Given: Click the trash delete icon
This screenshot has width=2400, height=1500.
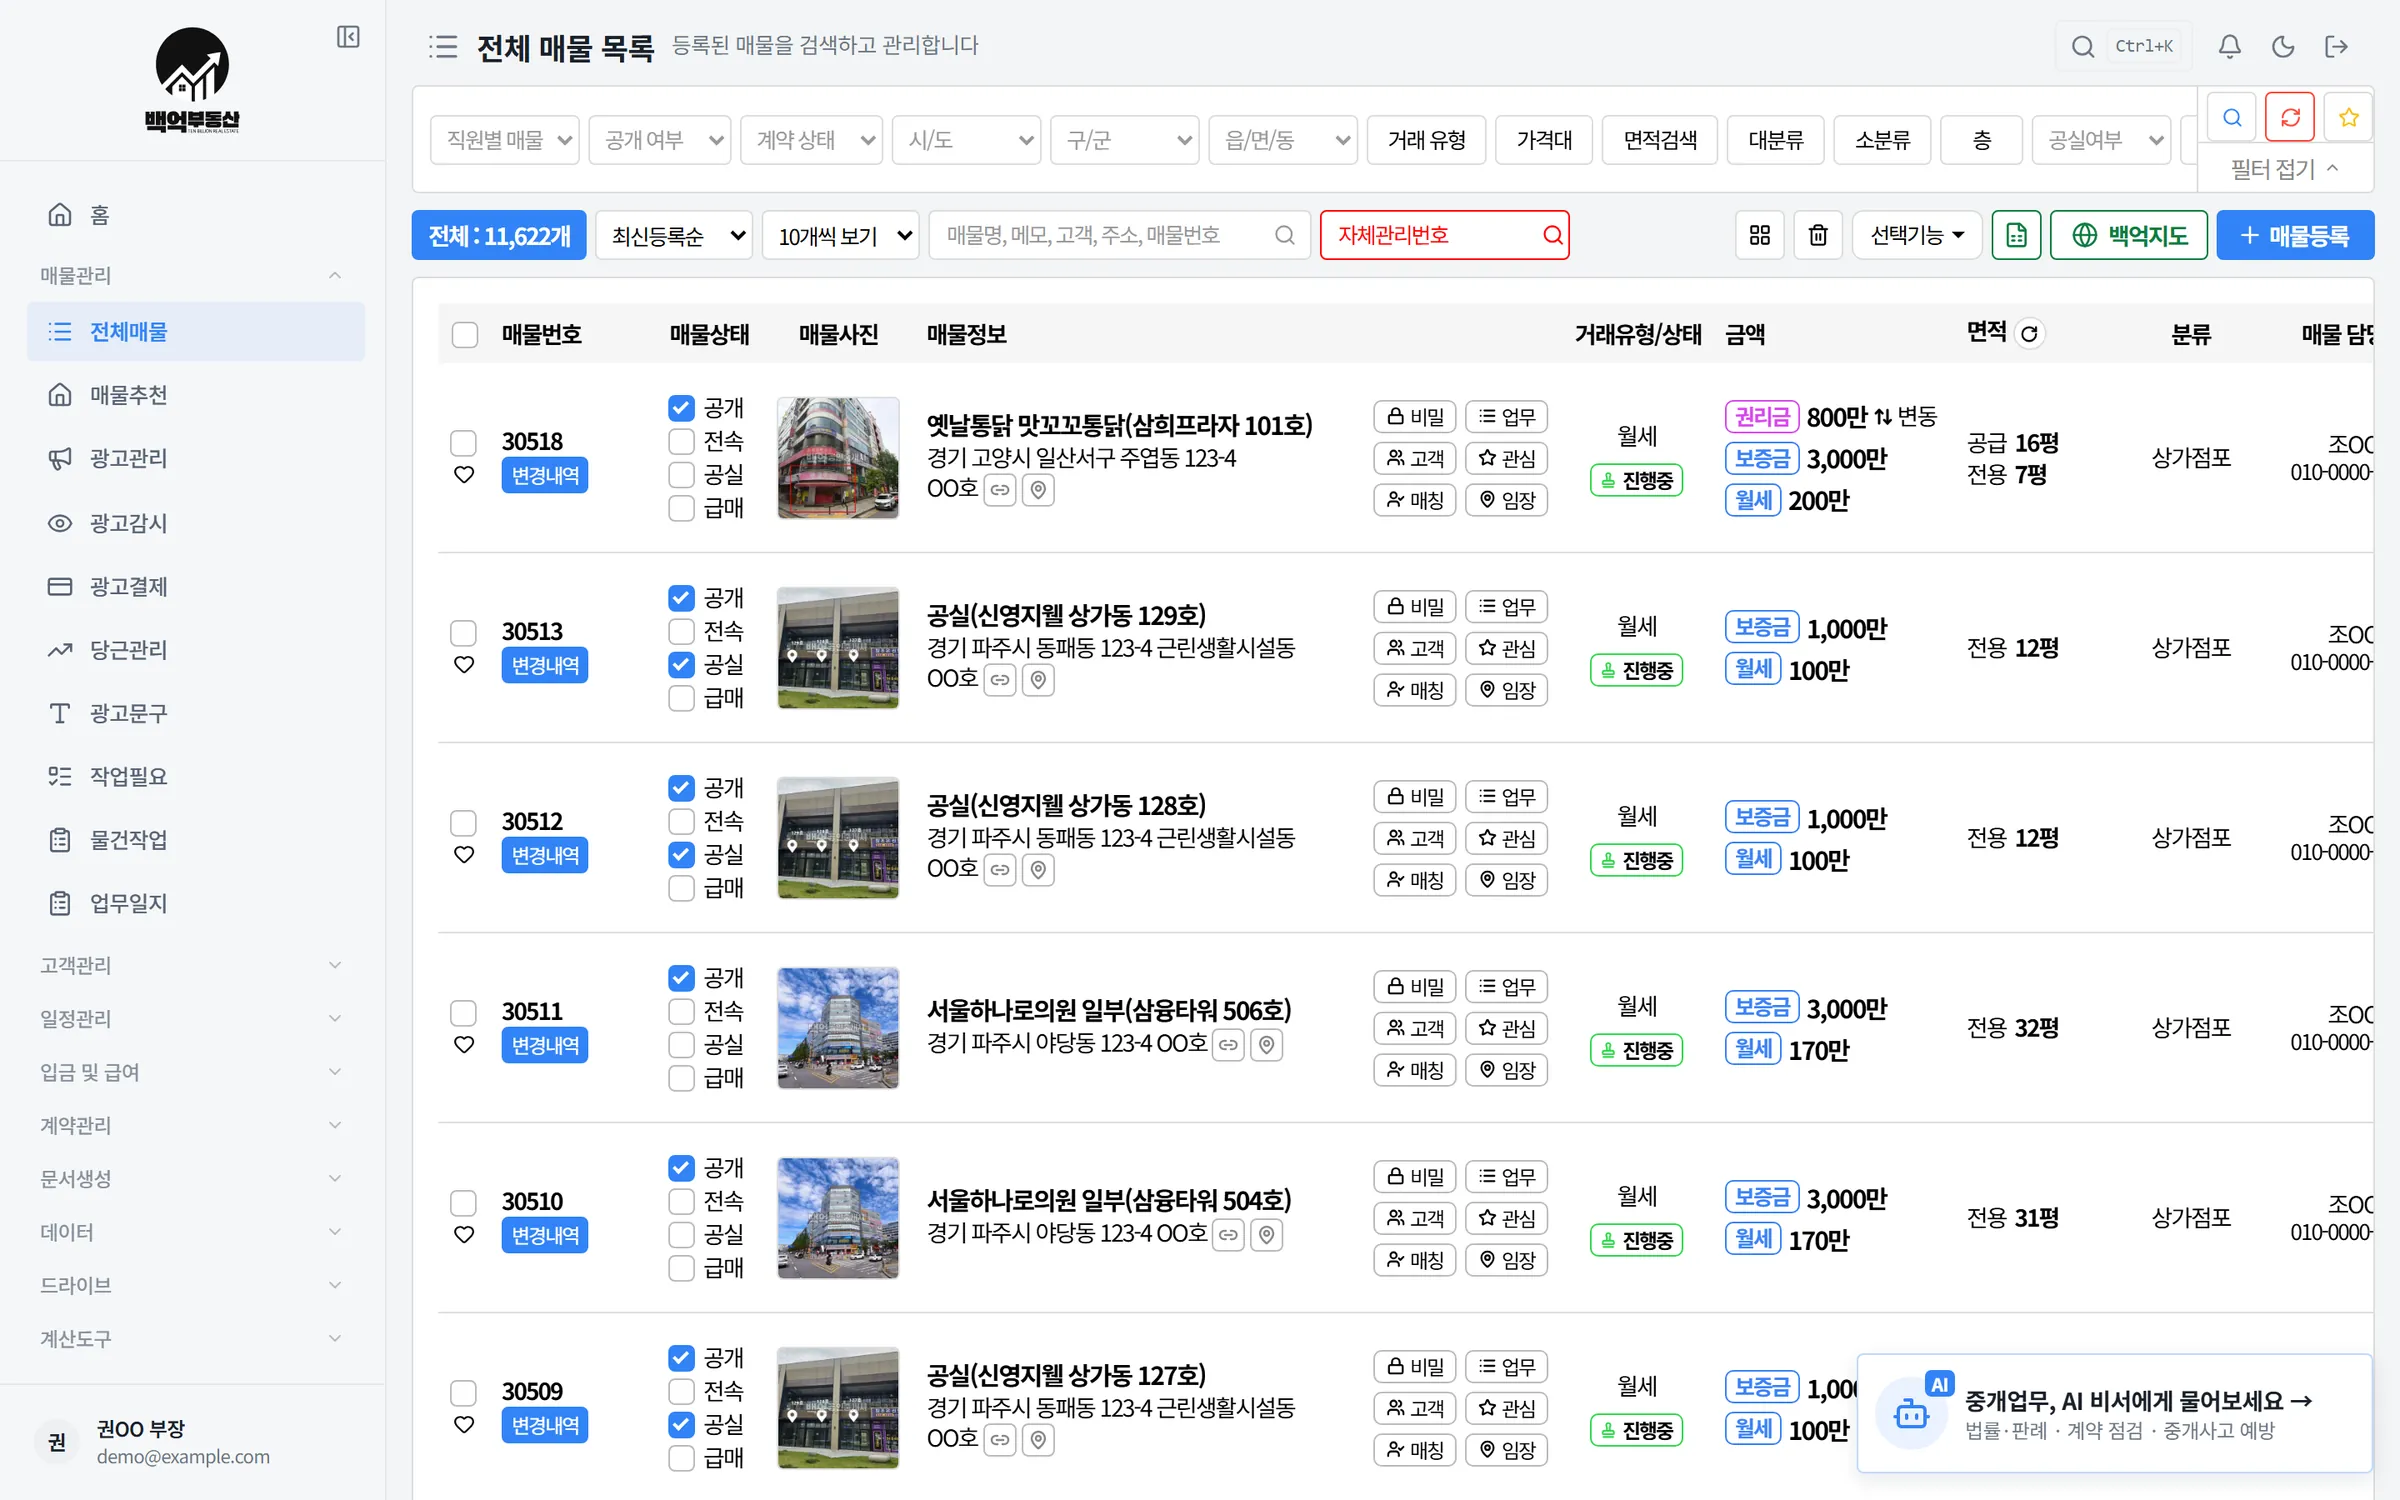Looking at the screenshot, I should point(1818,235).
